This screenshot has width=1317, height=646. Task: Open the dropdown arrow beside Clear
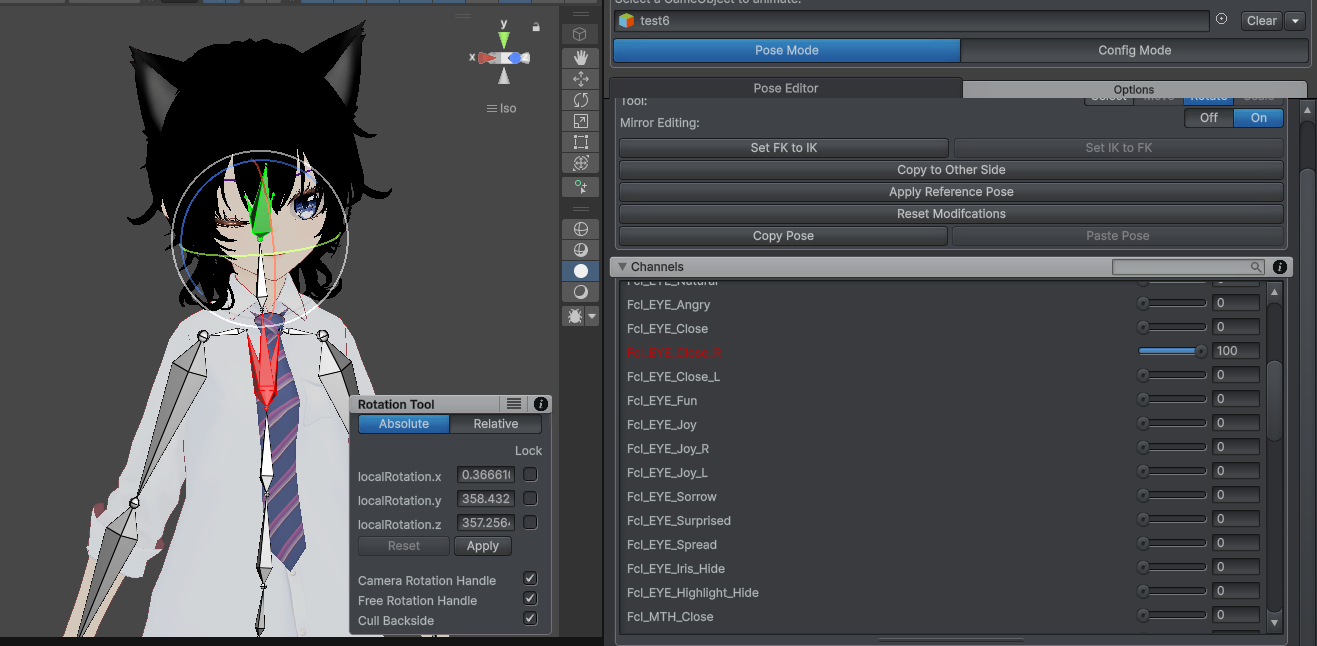pyautogui.click(x=1295, y=21)
